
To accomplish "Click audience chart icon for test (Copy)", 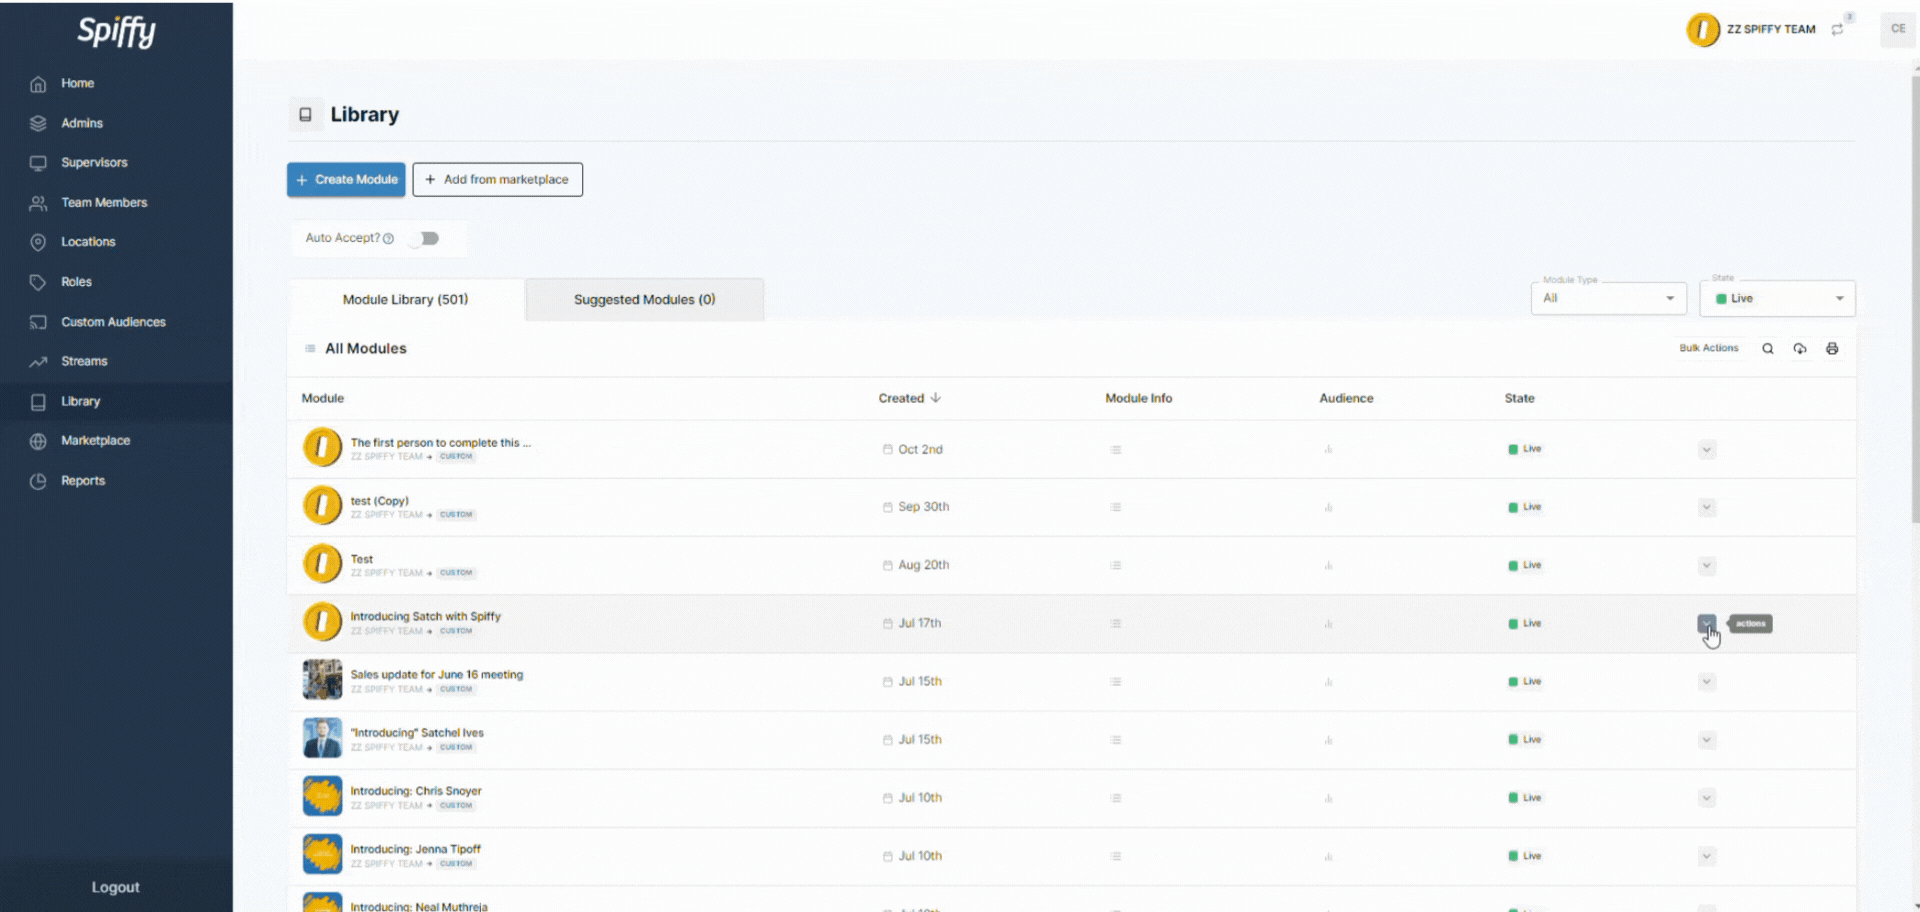I will point(1328,508).
